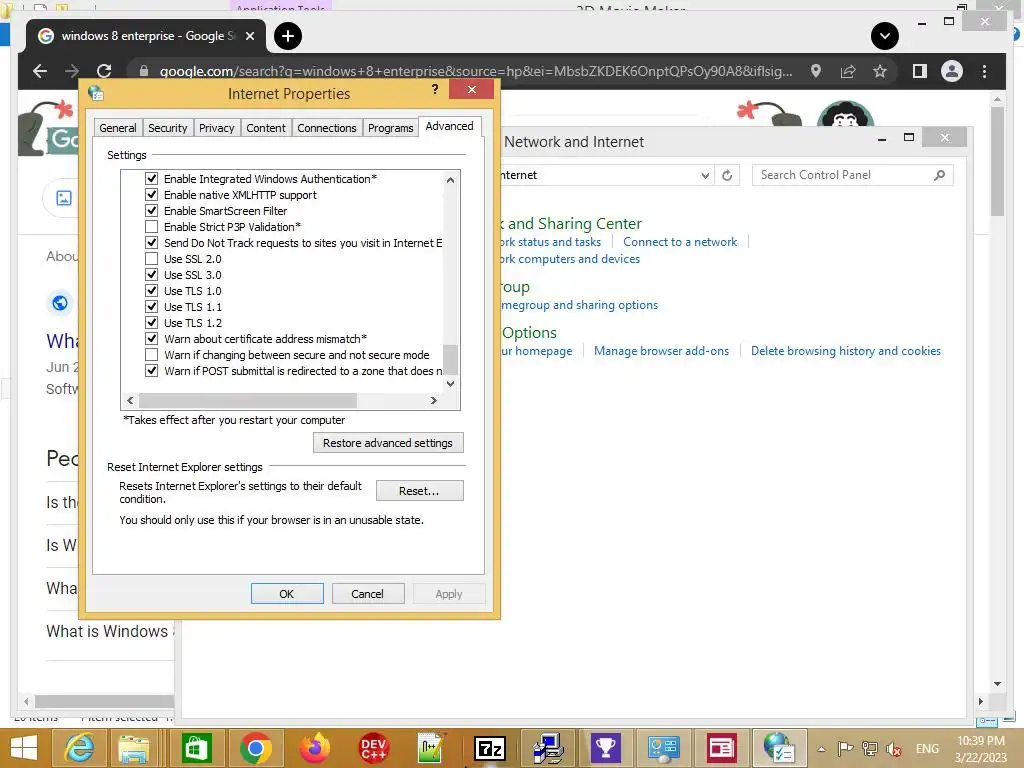This screenshot has width=1024, height=768.
Task: Open 7-Zip from the taskbar
Action: [490, 748]
